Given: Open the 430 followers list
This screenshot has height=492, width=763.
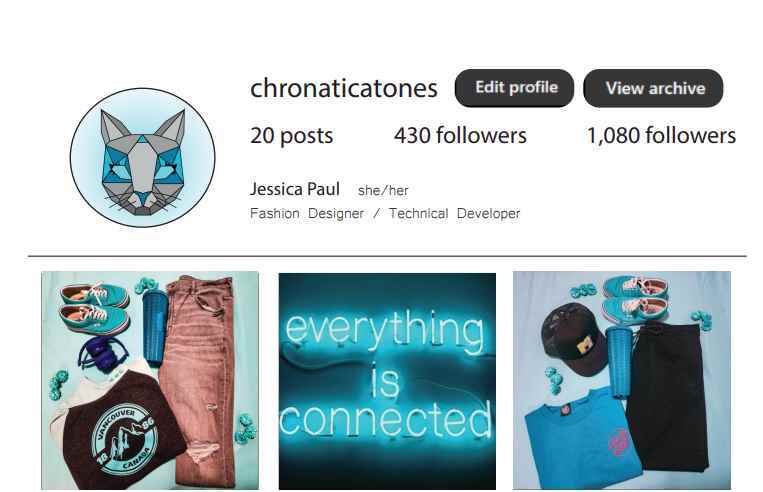Looking at the screenshot, I should pyautogui.click(x=460, y=135).
